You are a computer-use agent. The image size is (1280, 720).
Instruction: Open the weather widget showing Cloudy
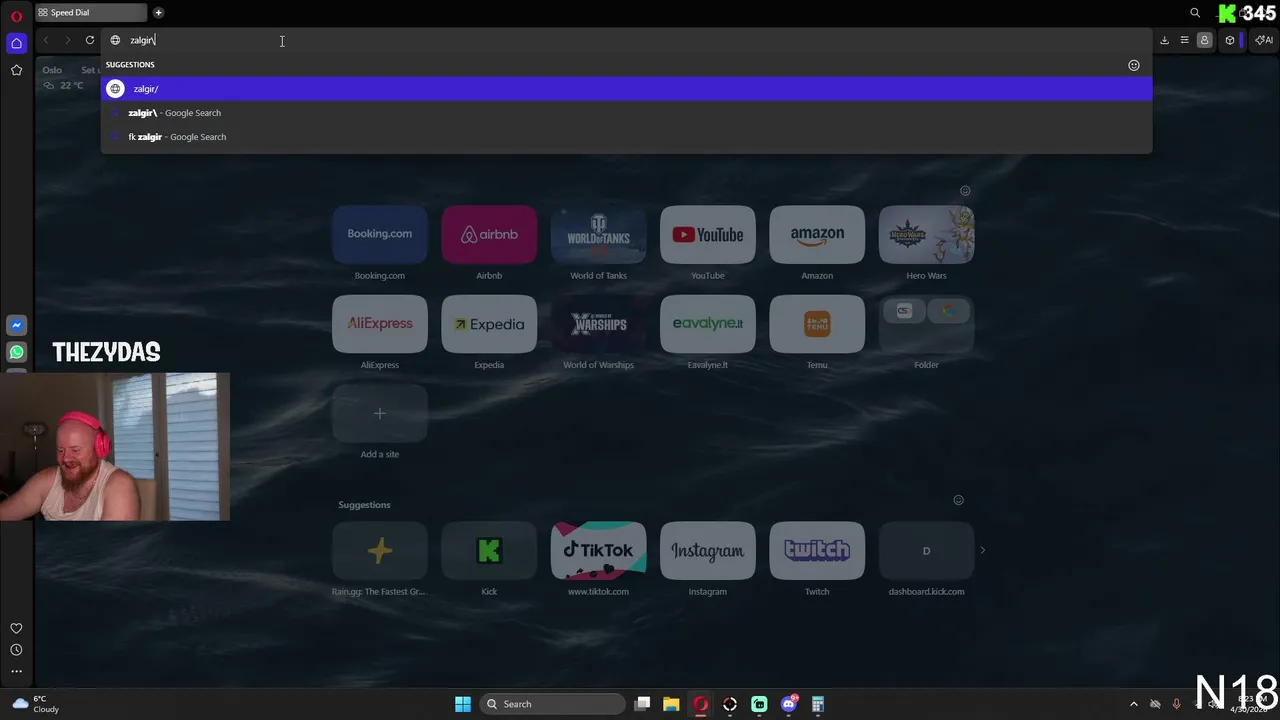pyautogui.click(x=35, y=704)
